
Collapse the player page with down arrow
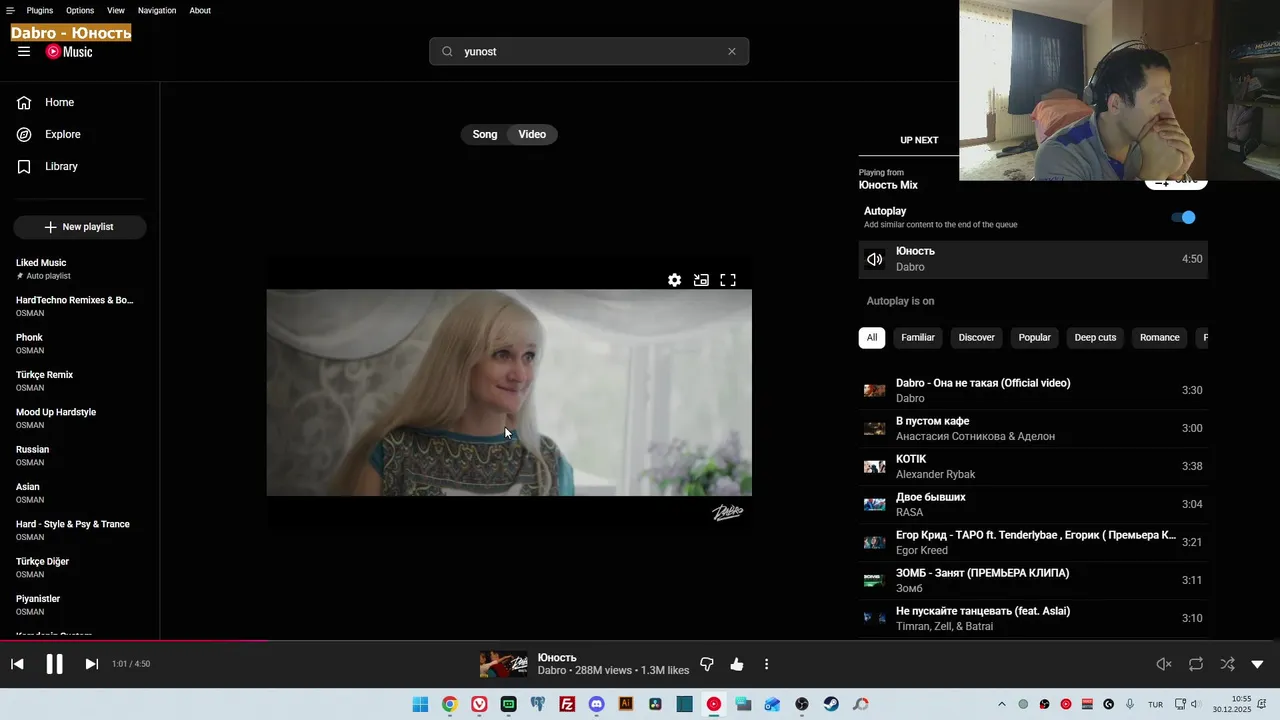click(x=1257, y=664)
